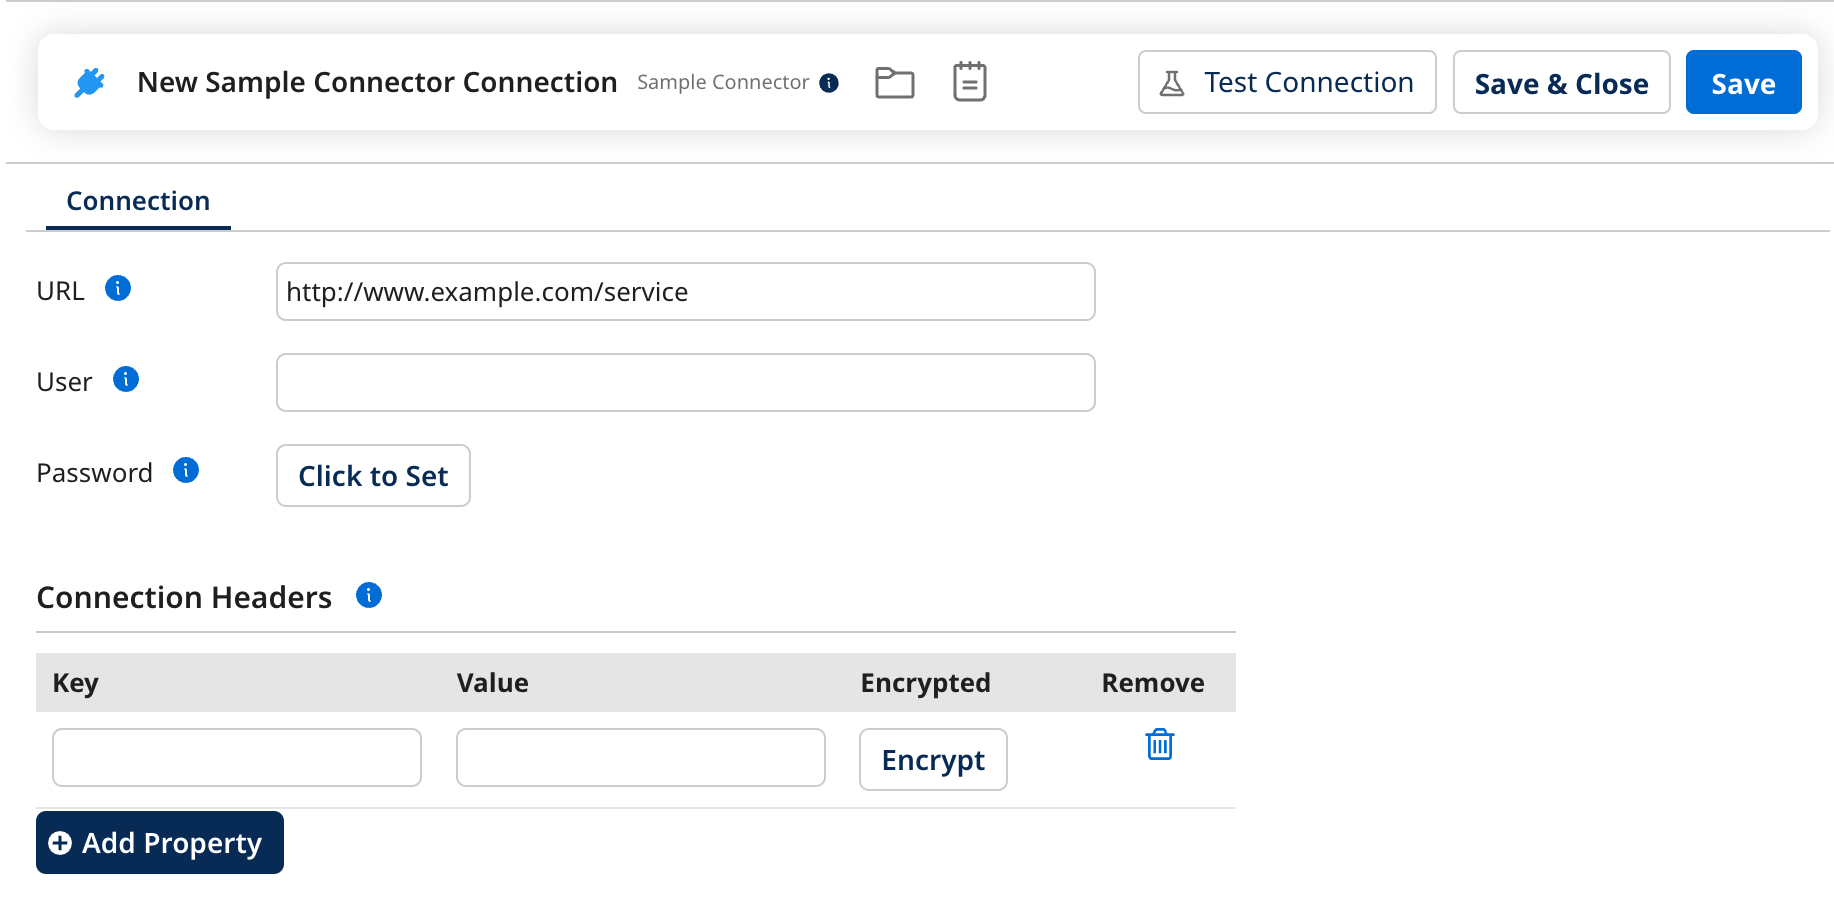Open the Add Property control
Screen dimensions: 1834x922
pyautogui.click(x=159, y=843)
